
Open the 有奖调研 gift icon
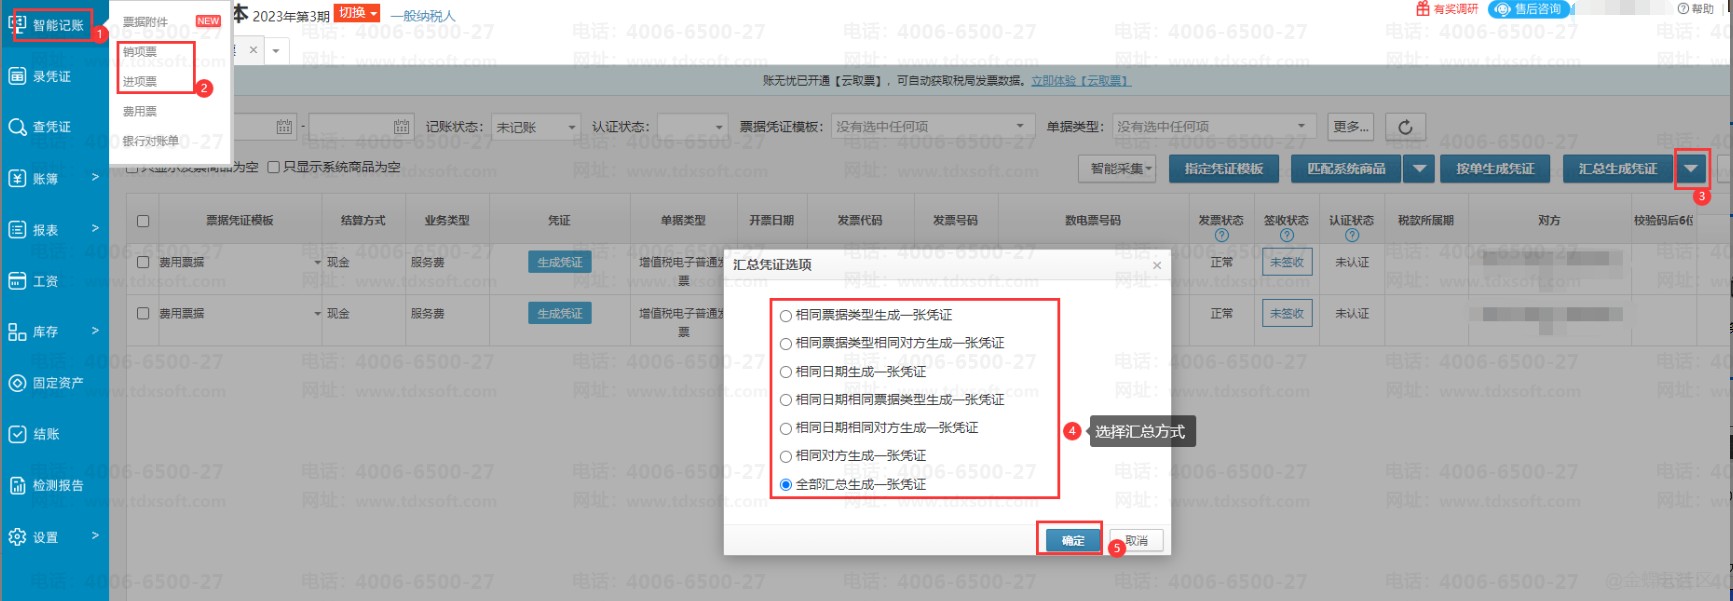[x=1422, y=9]
